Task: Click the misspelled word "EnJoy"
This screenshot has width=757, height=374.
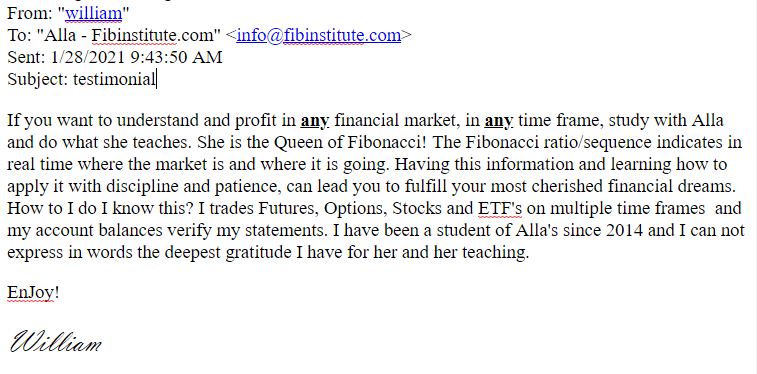Action: 30,292
